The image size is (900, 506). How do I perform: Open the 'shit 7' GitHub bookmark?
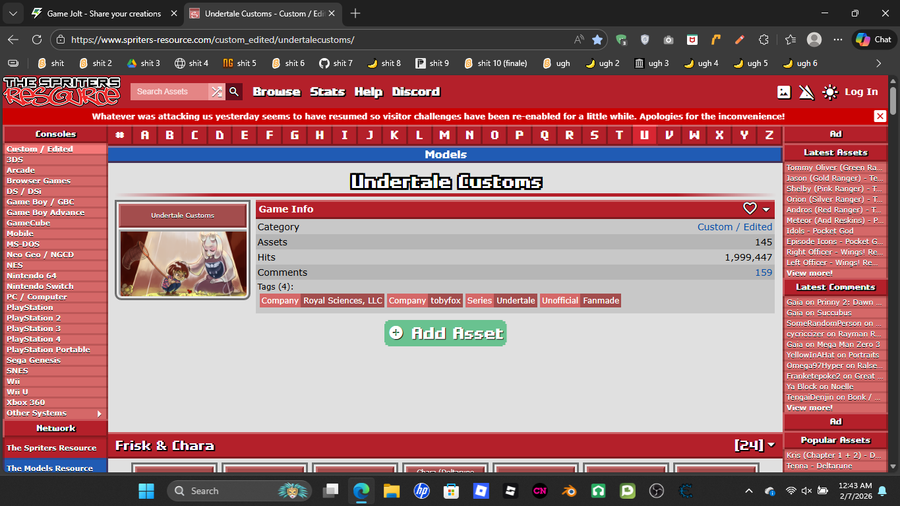(336, 63)
